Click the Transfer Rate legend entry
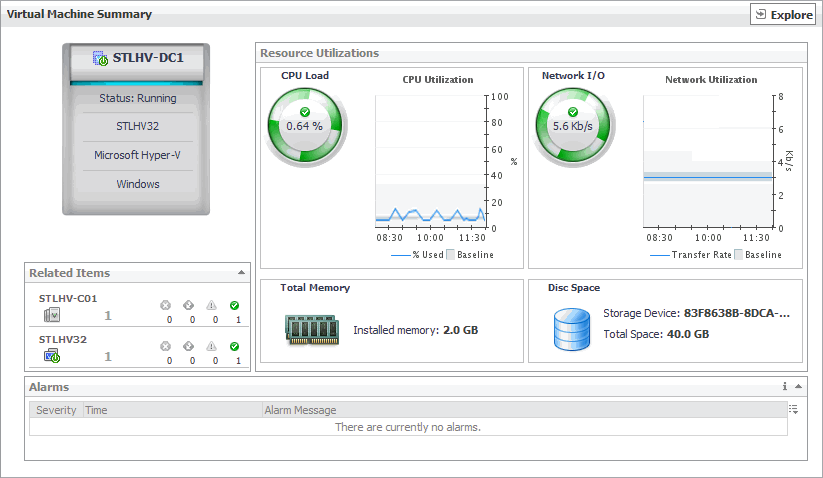This screenshot has height=478, width=823. coord(691,254)
